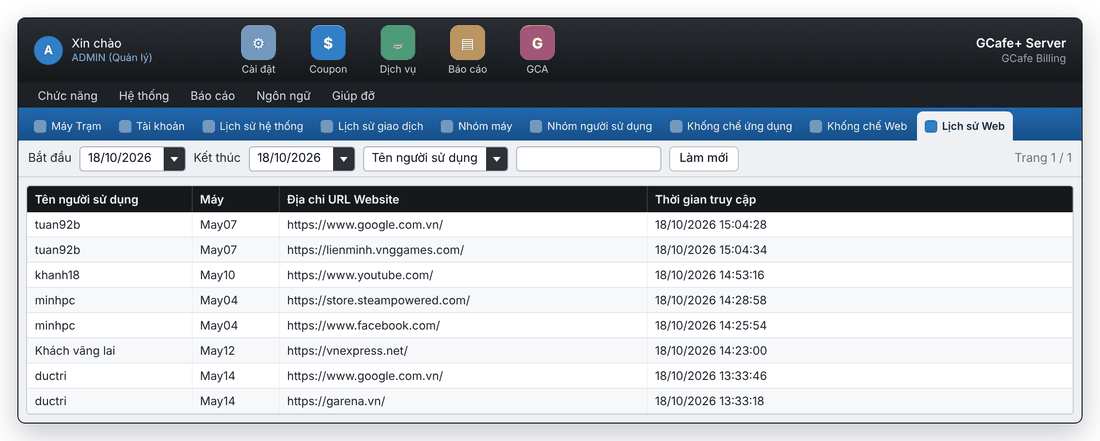The height and width of the screenshot is (441, 1100).
Task: Switch to the Khống chế ứng dụng tab
Action: (732, 126)
